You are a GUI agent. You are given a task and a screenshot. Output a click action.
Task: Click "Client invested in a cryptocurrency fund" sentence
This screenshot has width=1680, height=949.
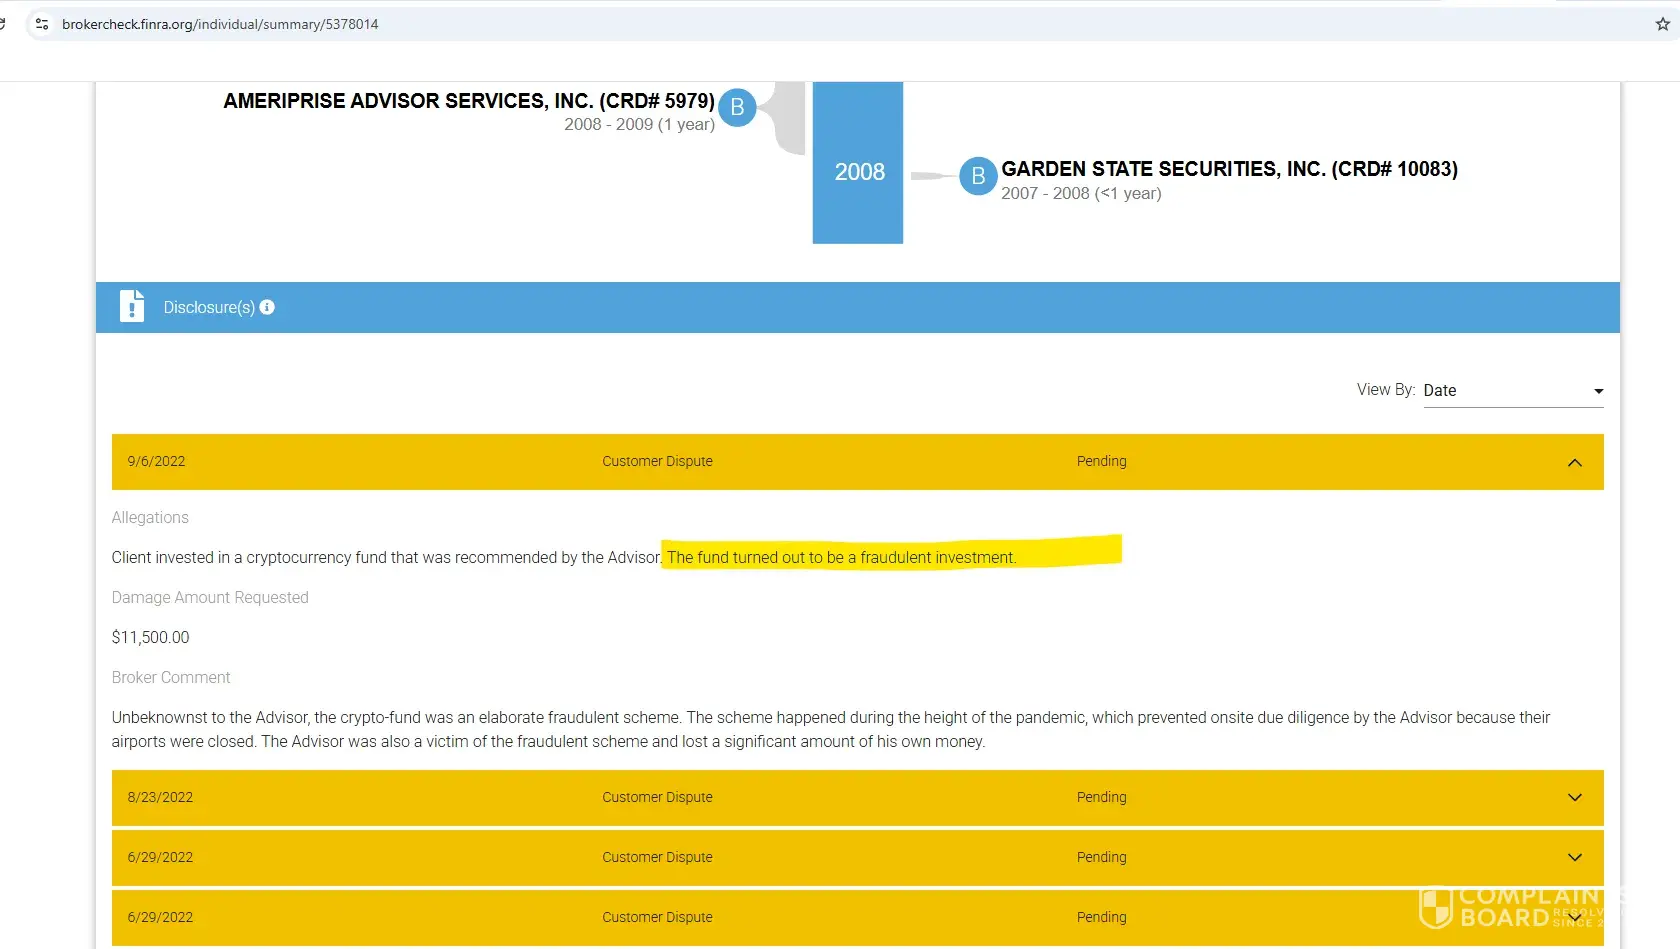[386, 558]
